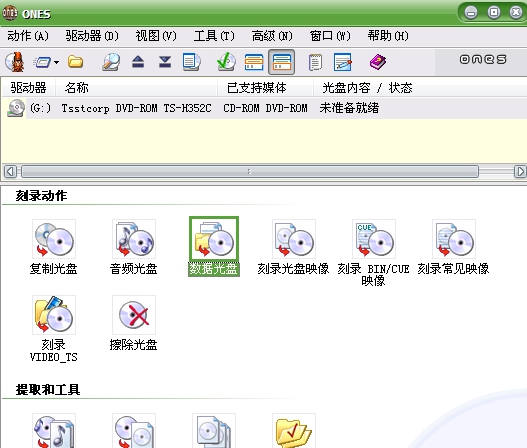The width and height of the screenshot is (527, 448).
Task: Click the ONES mascot icon in toolbar
Action: coord(15,62)
